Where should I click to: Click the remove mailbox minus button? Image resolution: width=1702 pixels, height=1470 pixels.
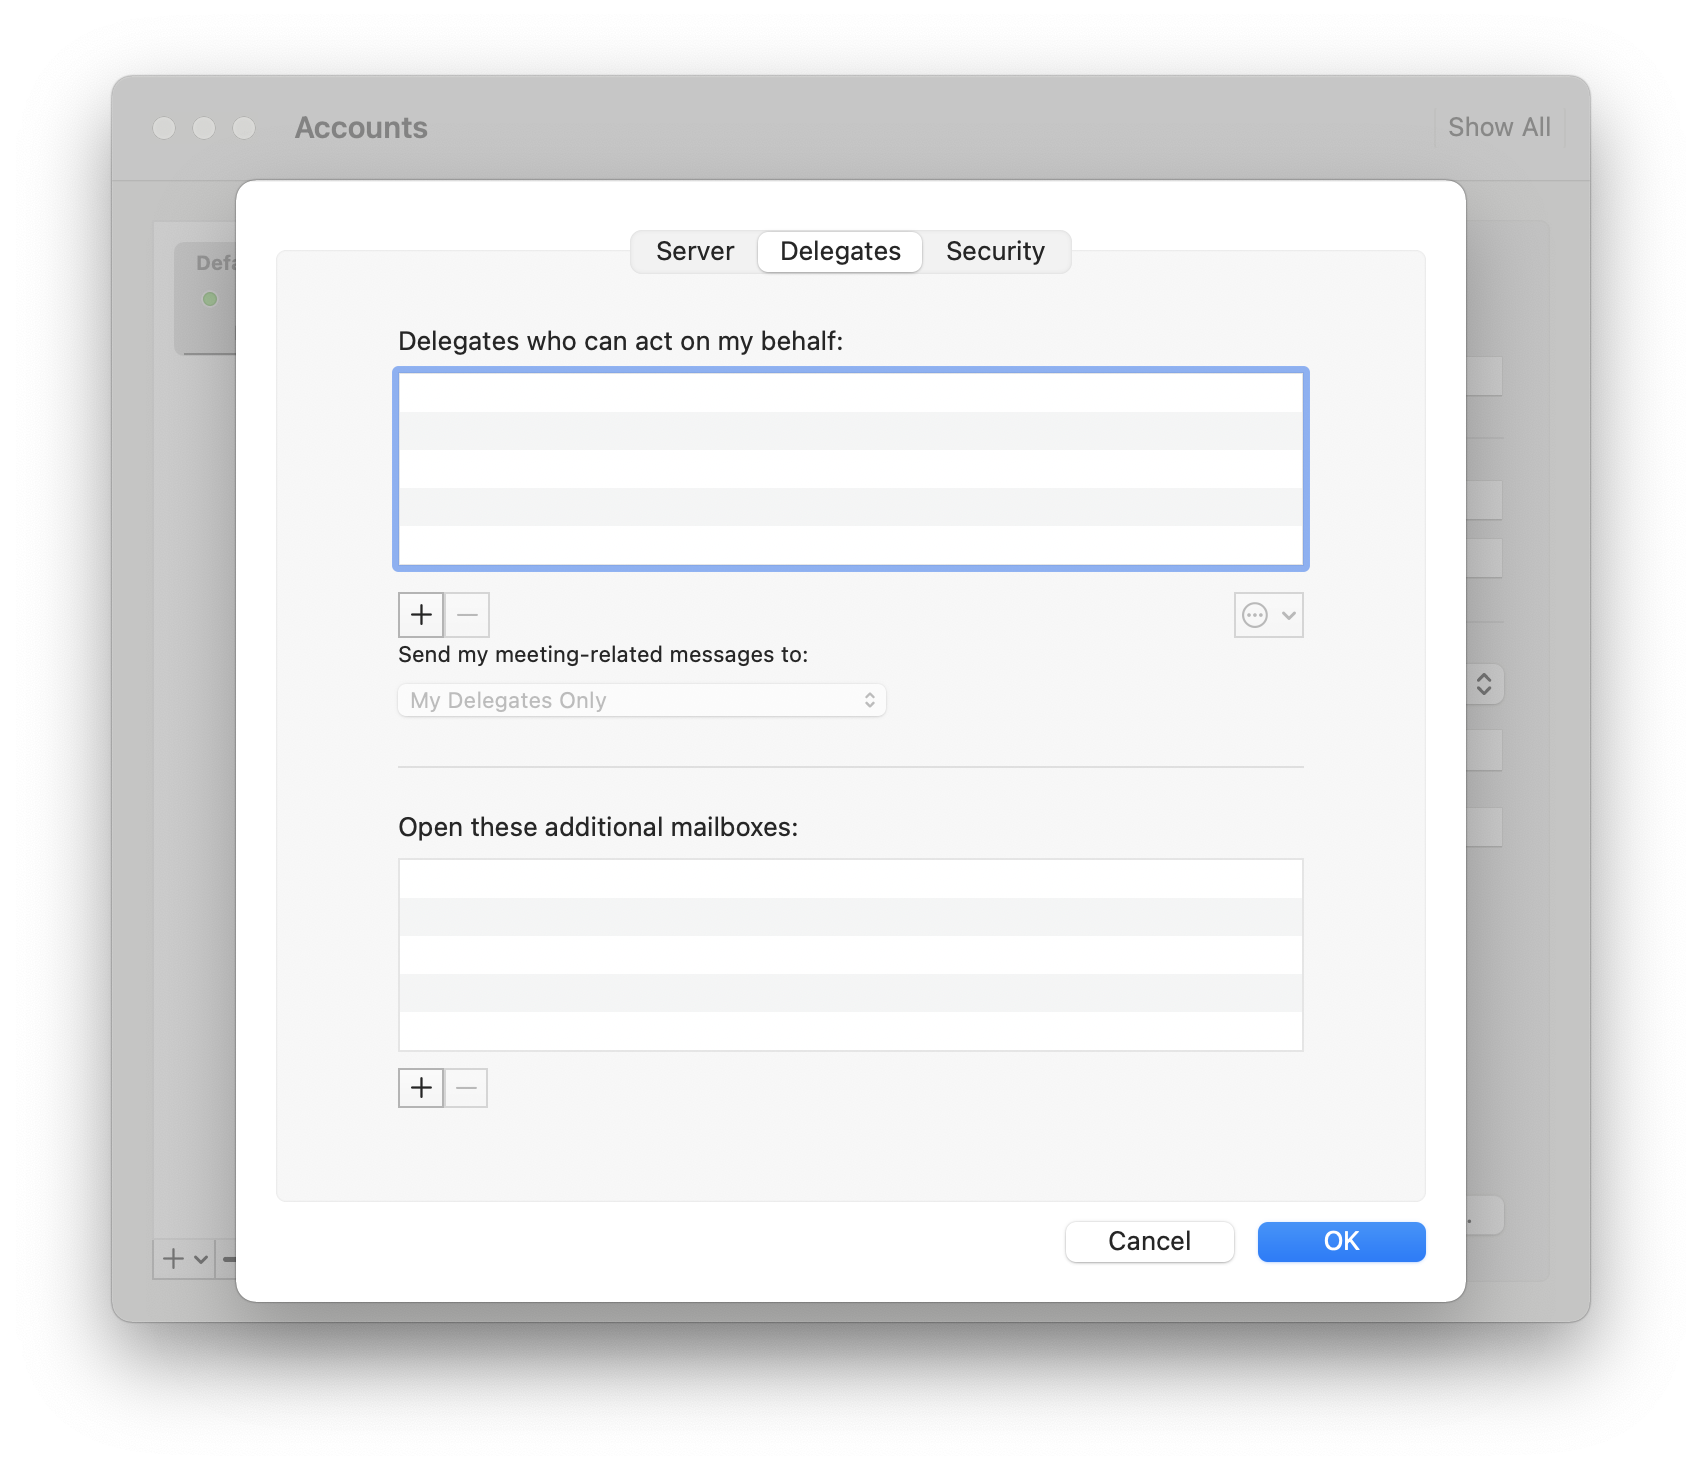click(466, 1088)
